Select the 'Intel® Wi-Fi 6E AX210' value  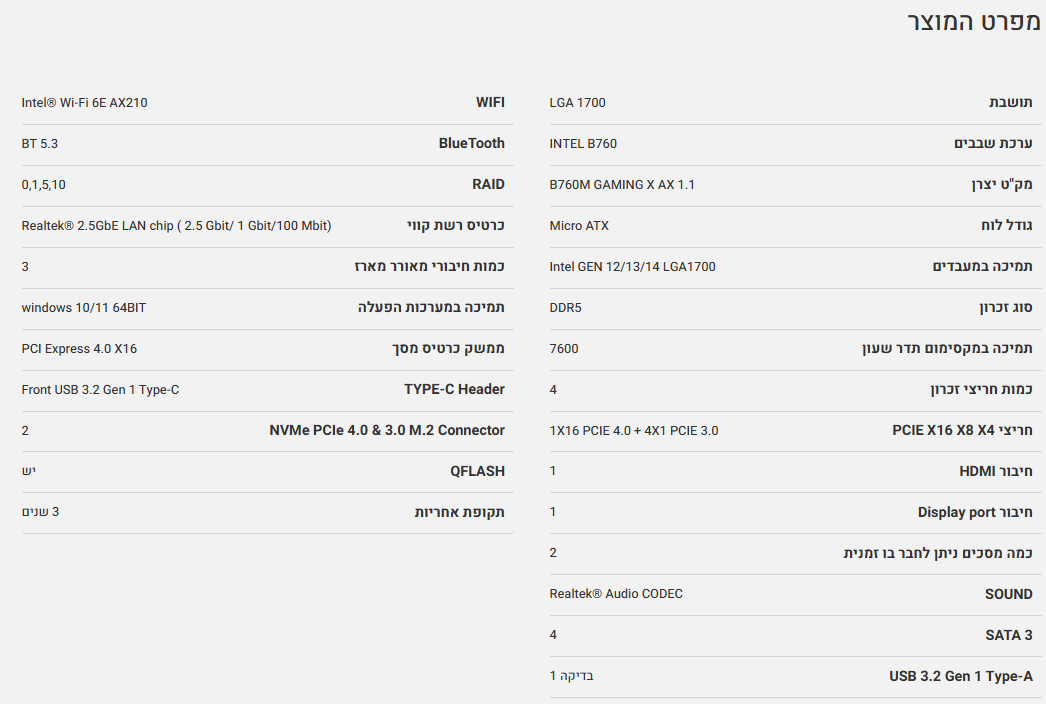pos(84,103)
